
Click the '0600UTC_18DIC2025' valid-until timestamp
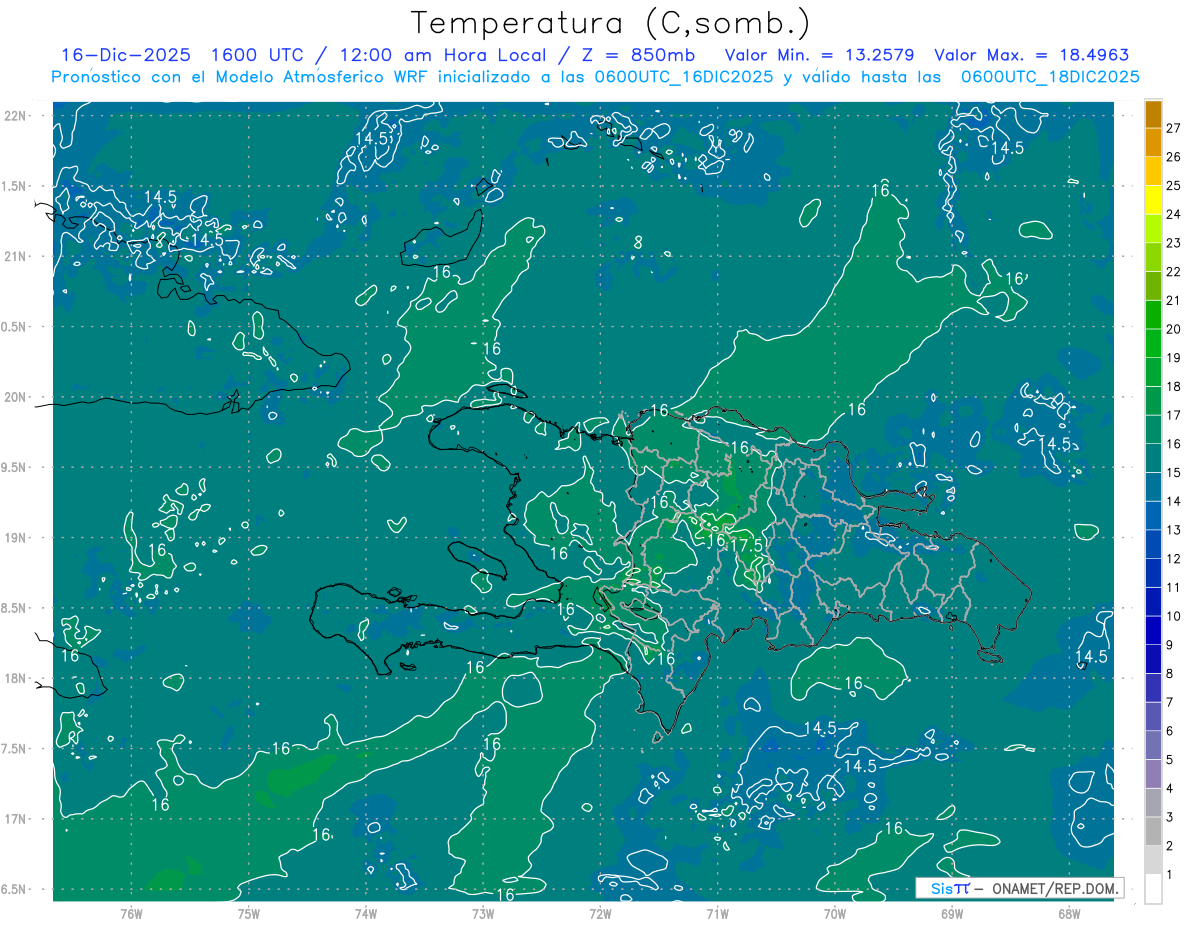pos(1050,77)
